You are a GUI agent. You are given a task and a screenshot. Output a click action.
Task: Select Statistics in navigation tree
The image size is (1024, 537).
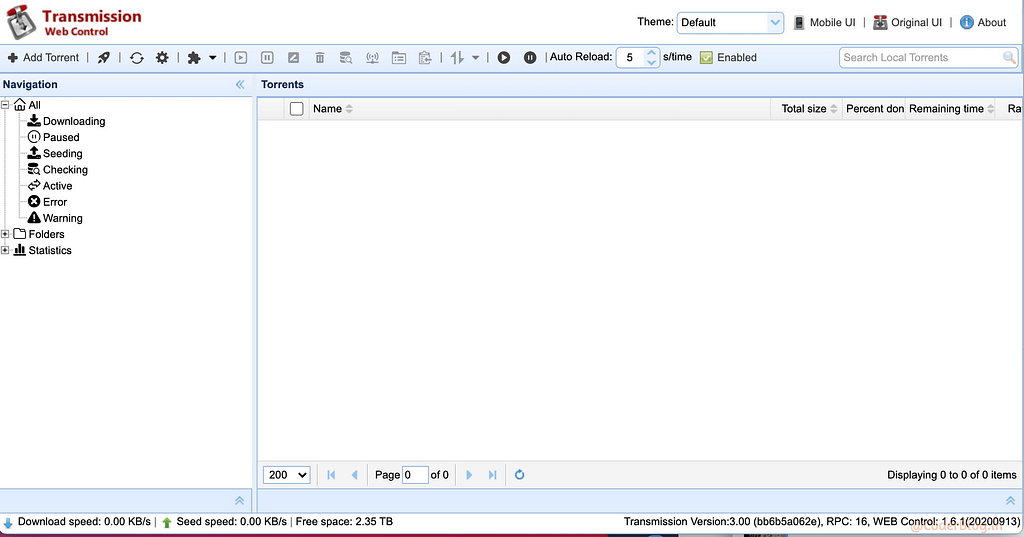(x=50, y=250)
